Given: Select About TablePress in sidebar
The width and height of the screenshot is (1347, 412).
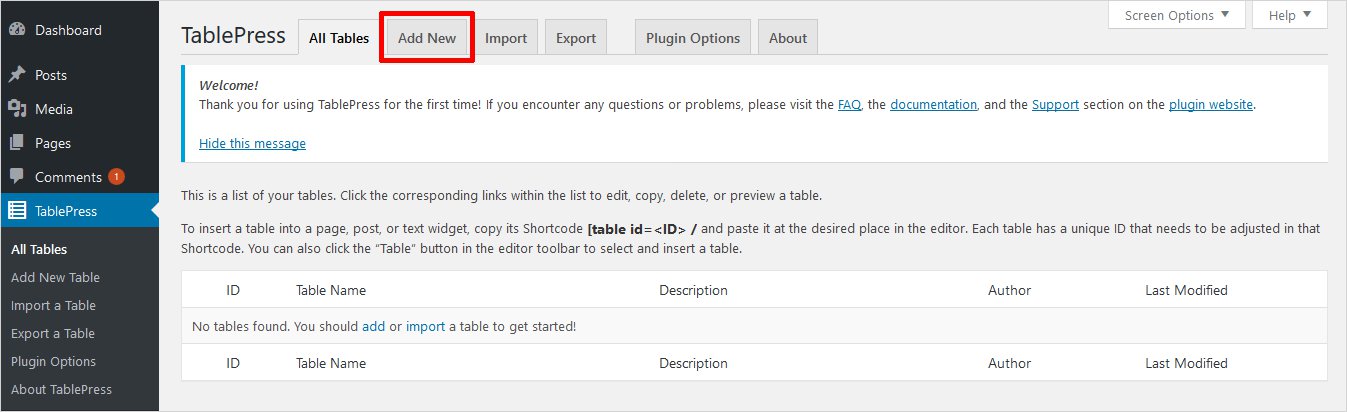Looking at the screenshot, I should (x=61, y=389).
